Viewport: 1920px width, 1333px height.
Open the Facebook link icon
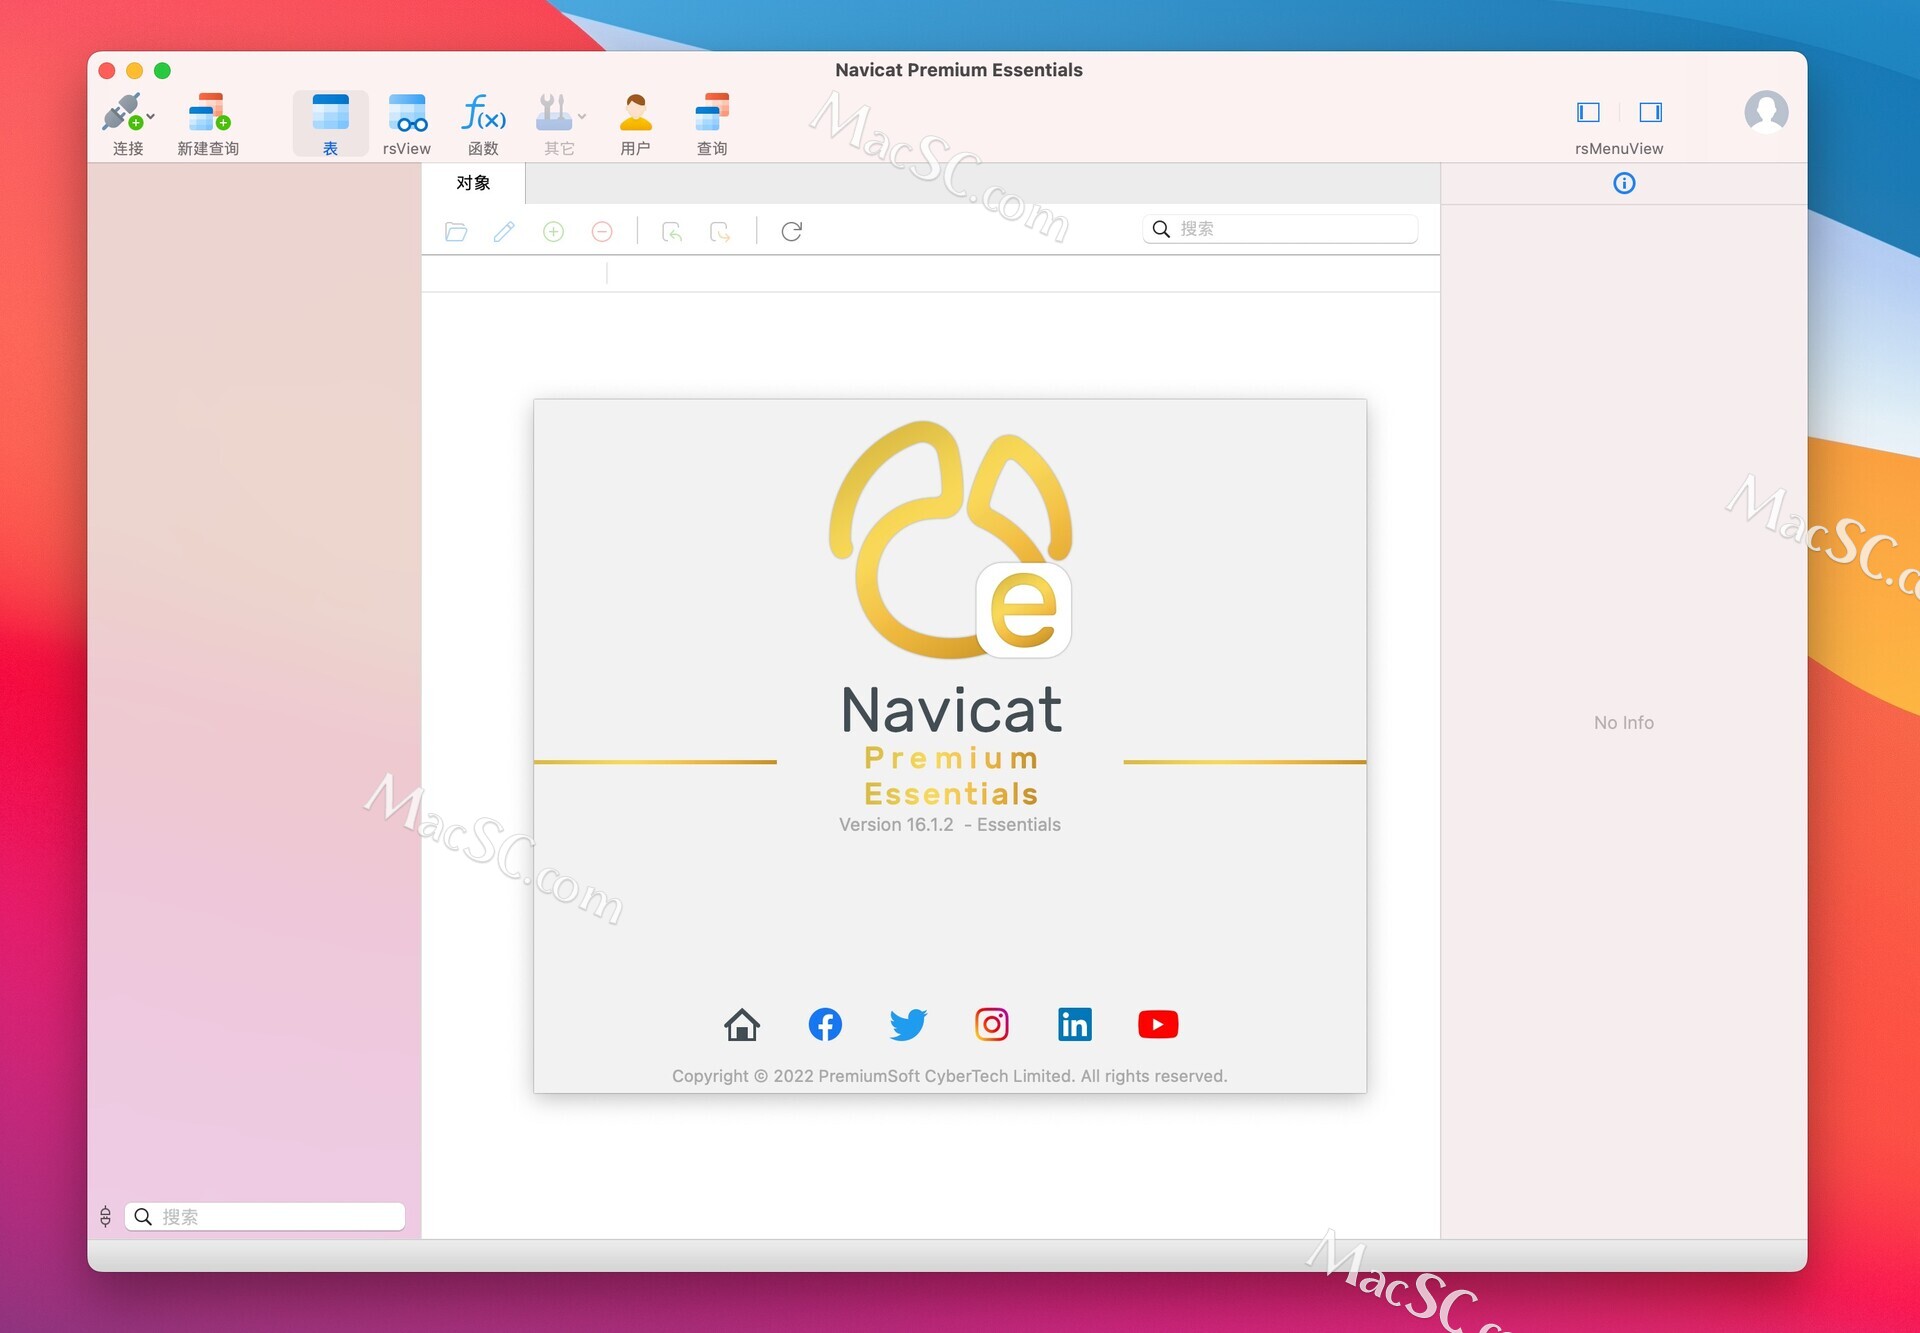point(825,1024)
